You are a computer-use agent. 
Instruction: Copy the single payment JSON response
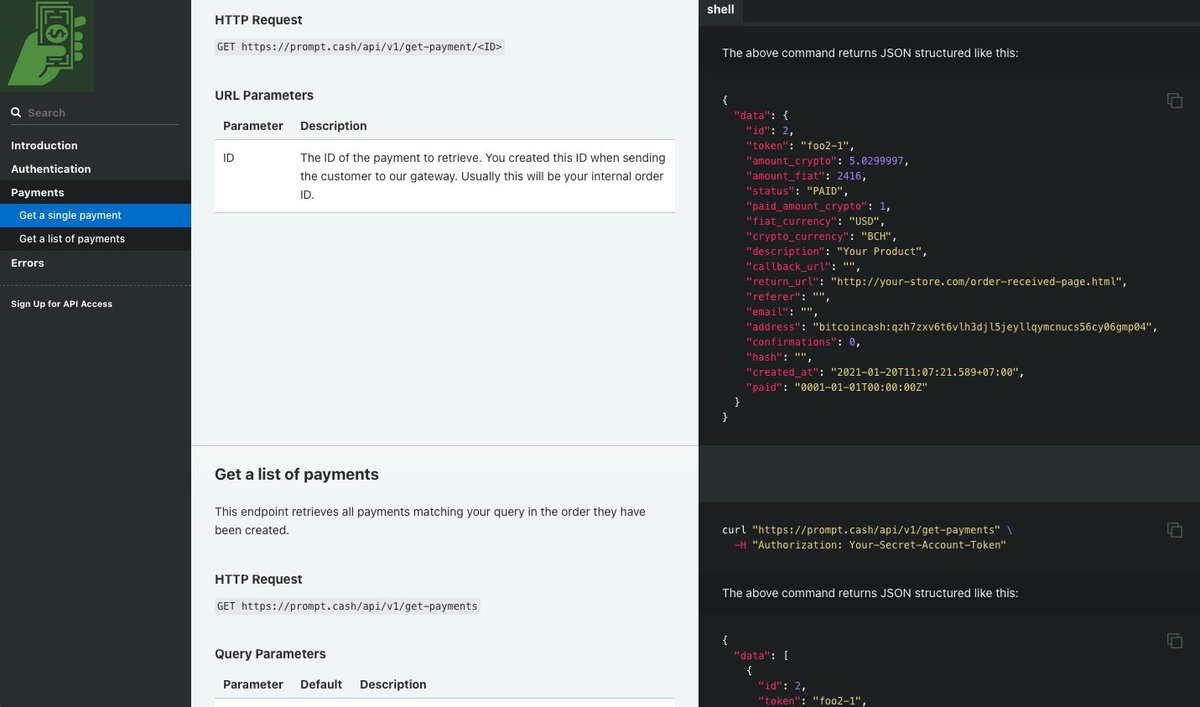[x=1175, y=100]
